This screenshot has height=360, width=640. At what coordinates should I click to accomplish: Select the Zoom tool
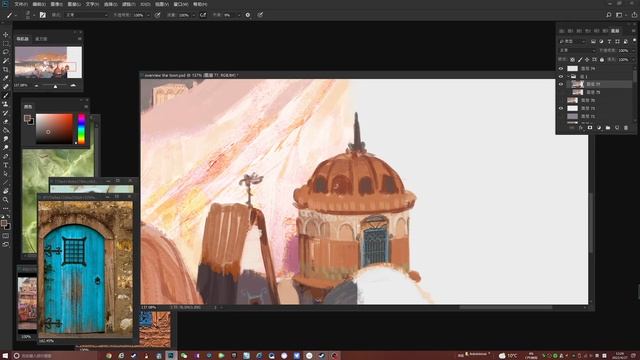(6, 200)
